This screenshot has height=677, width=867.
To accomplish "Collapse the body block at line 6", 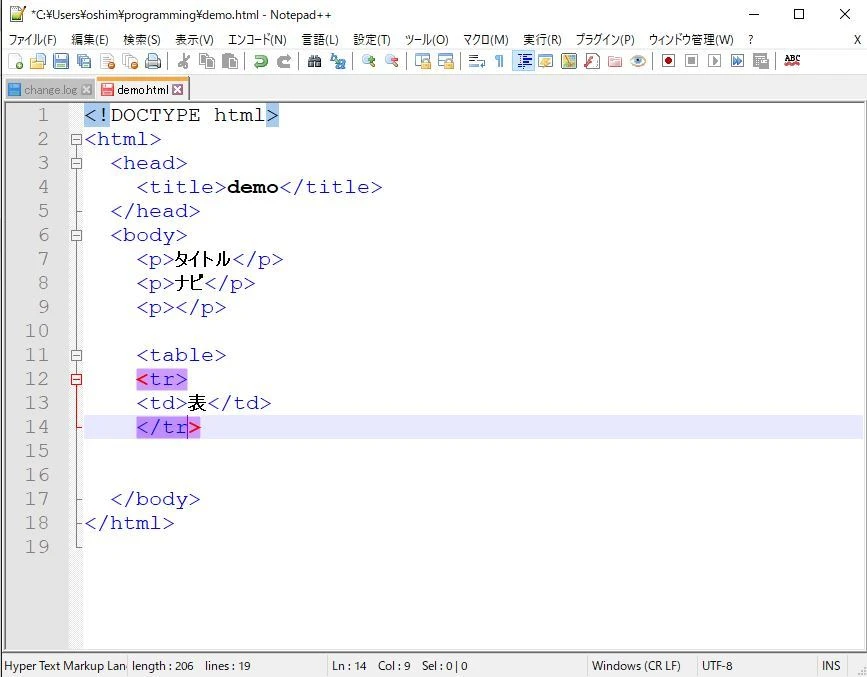I will pos(76,235).
